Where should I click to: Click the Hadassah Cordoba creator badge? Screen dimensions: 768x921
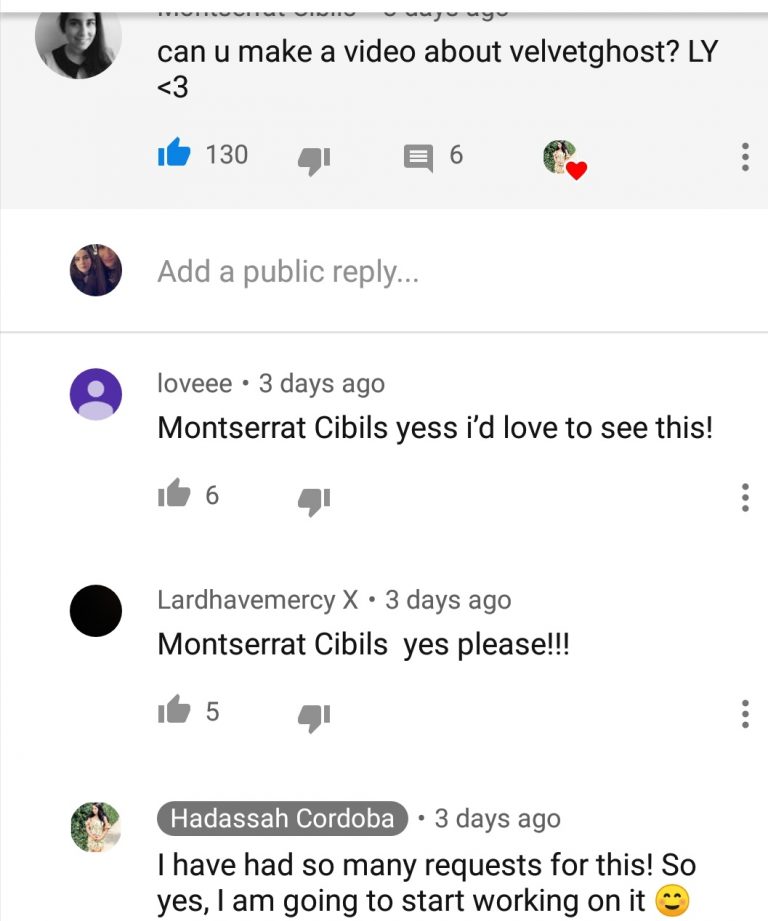[282, 818]
